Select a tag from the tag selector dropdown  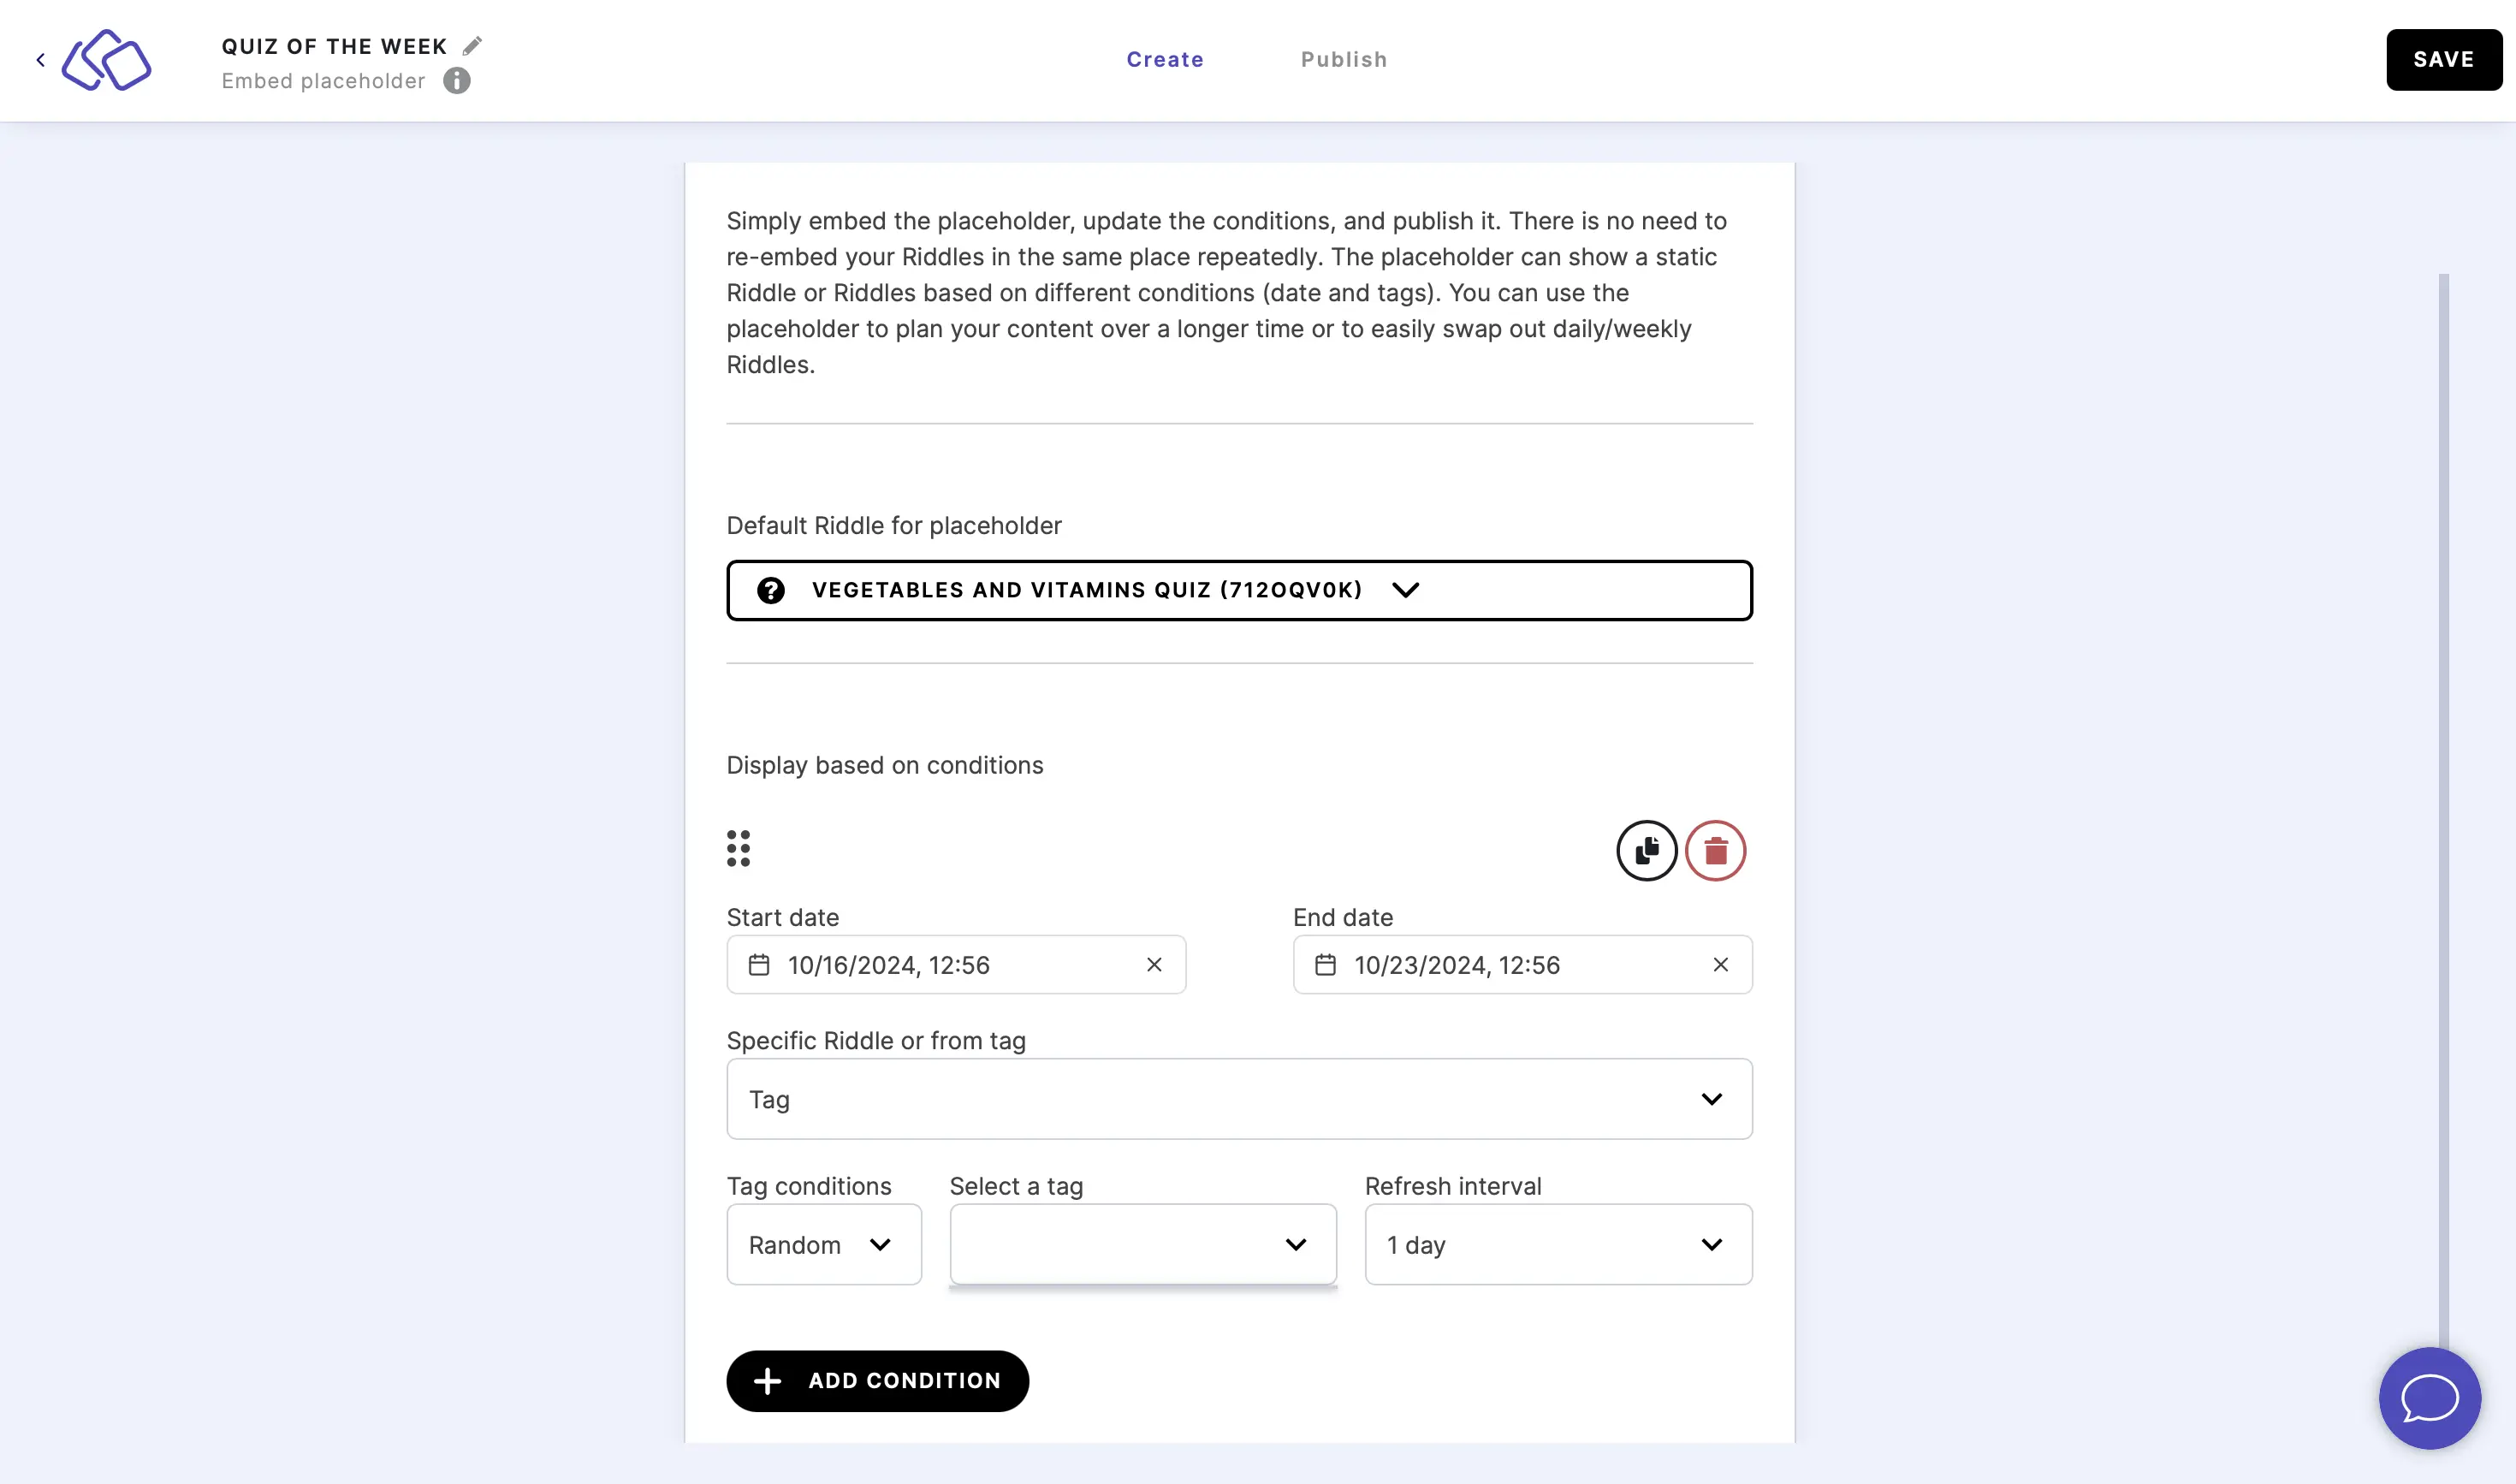pos(1142,1244)
